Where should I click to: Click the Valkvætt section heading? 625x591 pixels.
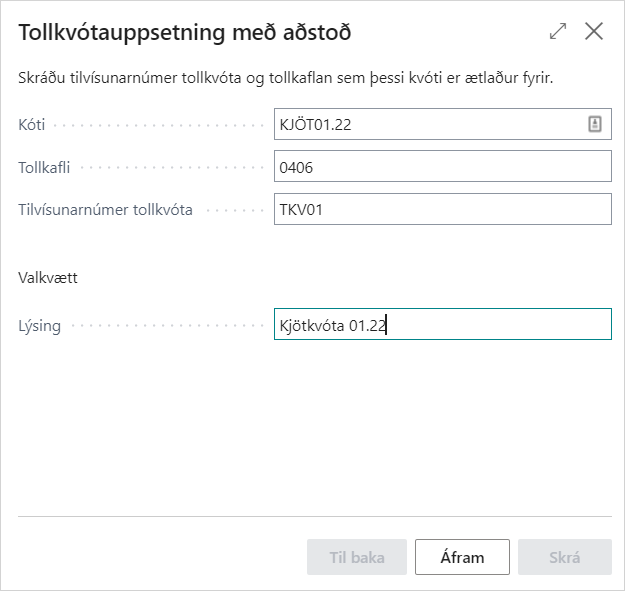48,278
